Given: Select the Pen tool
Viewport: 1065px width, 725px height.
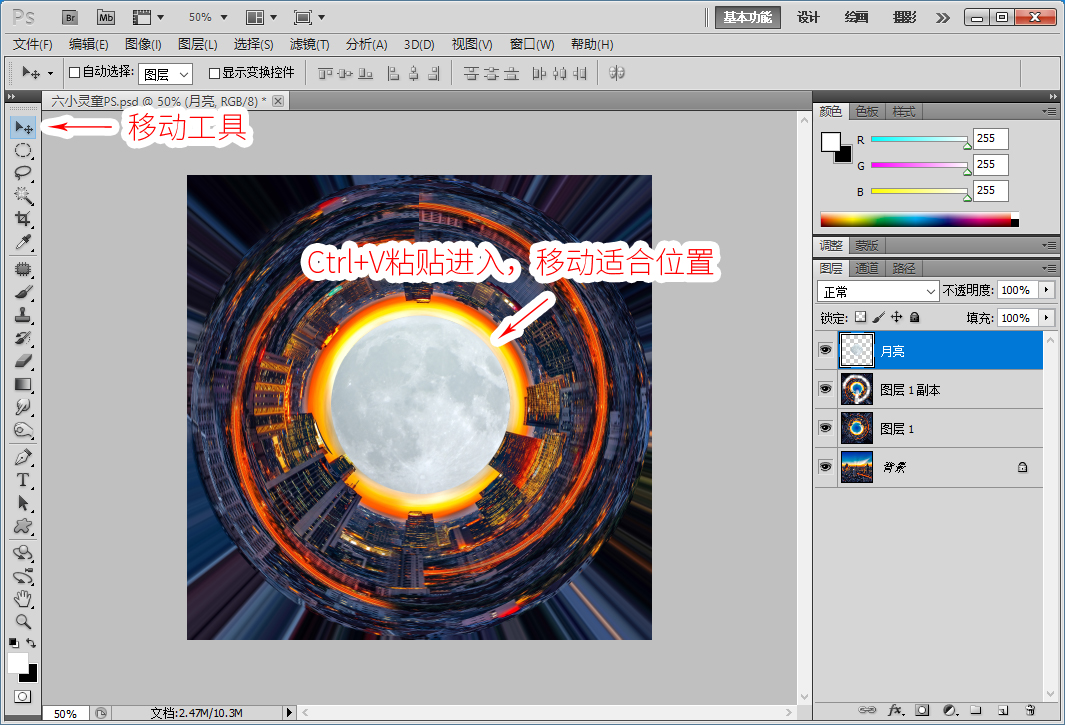Looking at the screenshot, I should 23,457.
